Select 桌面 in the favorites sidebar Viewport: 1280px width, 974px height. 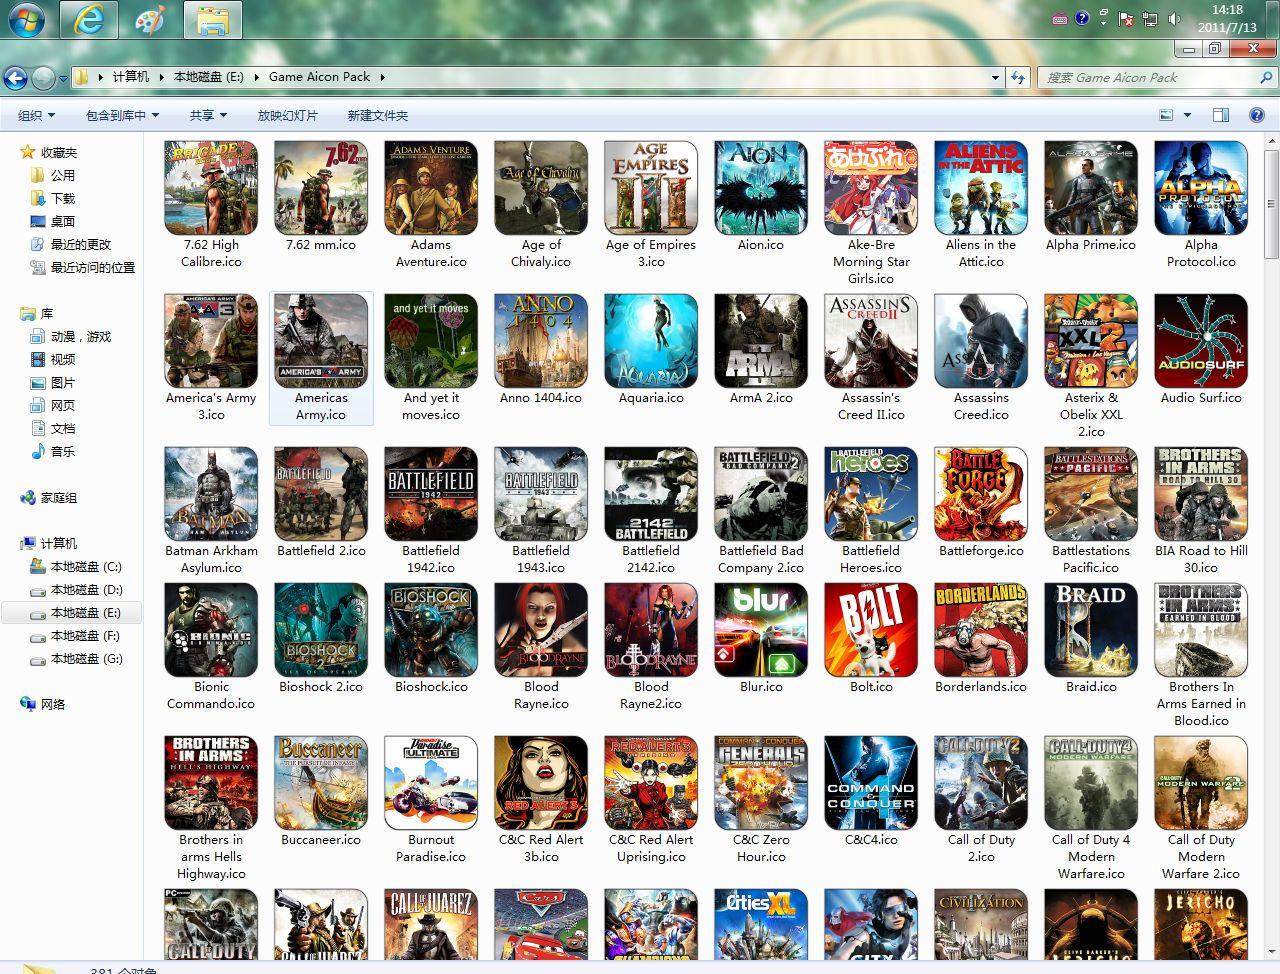63,221
